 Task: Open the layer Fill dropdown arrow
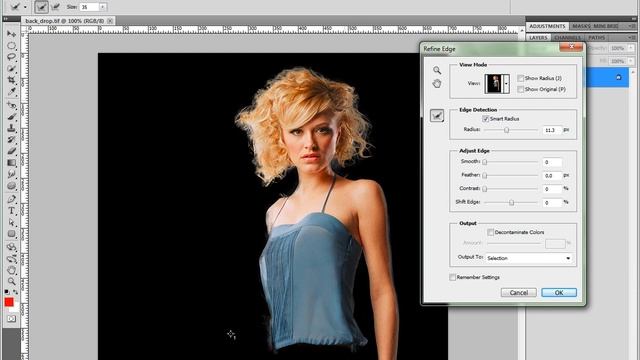(x=631, y=61)
